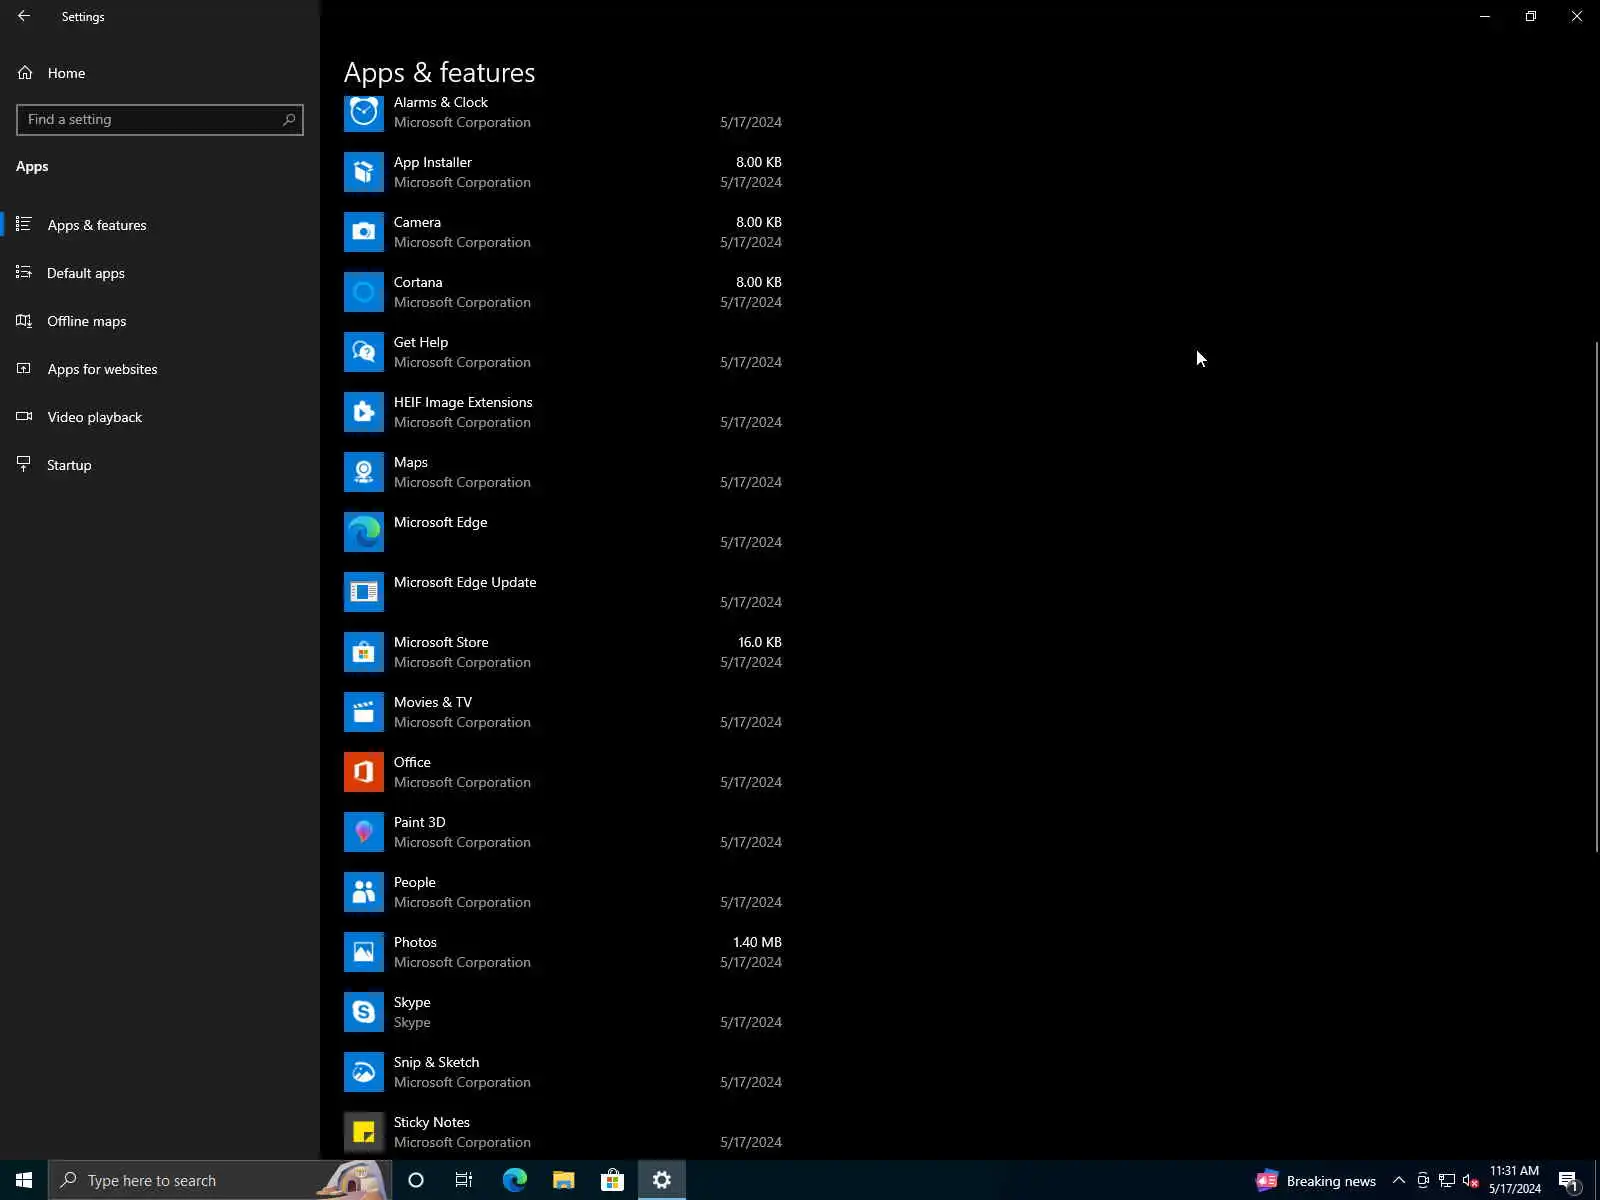Click the Camera size 8.00 KB

(x=759, y=222)
